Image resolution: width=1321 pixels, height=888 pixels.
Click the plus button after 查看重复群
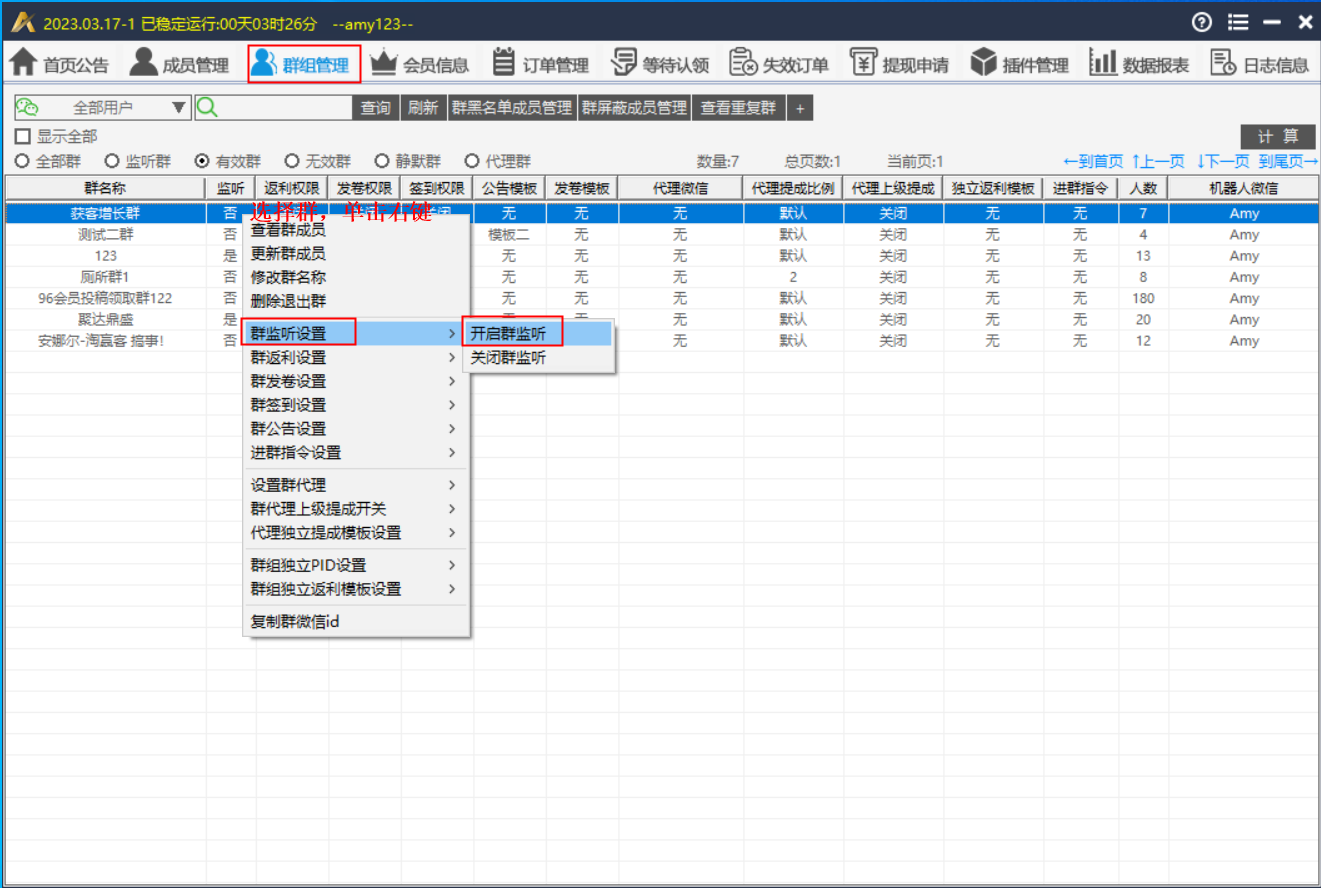click(x=800, y=108)
